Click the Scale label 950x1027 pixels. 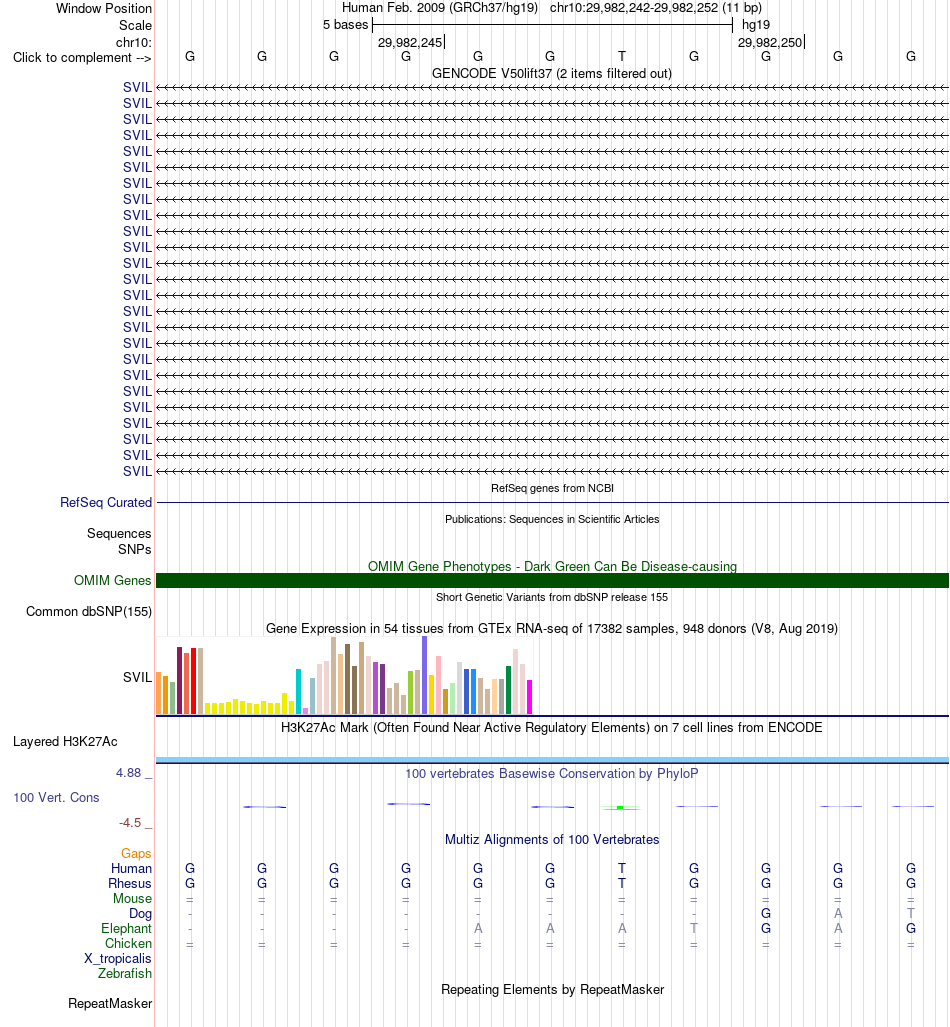[x=135, y=26]
